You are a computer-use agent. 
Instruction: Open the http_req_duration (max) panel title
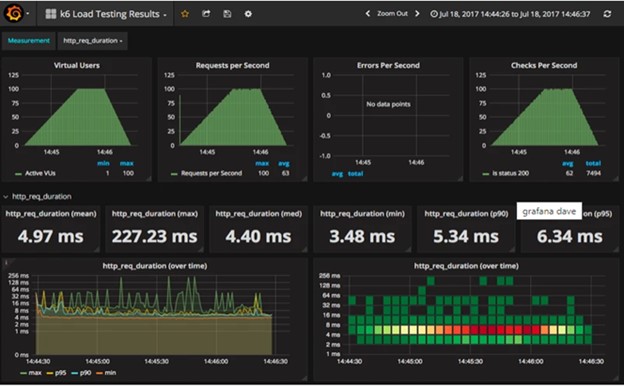[x=154, y=214]
